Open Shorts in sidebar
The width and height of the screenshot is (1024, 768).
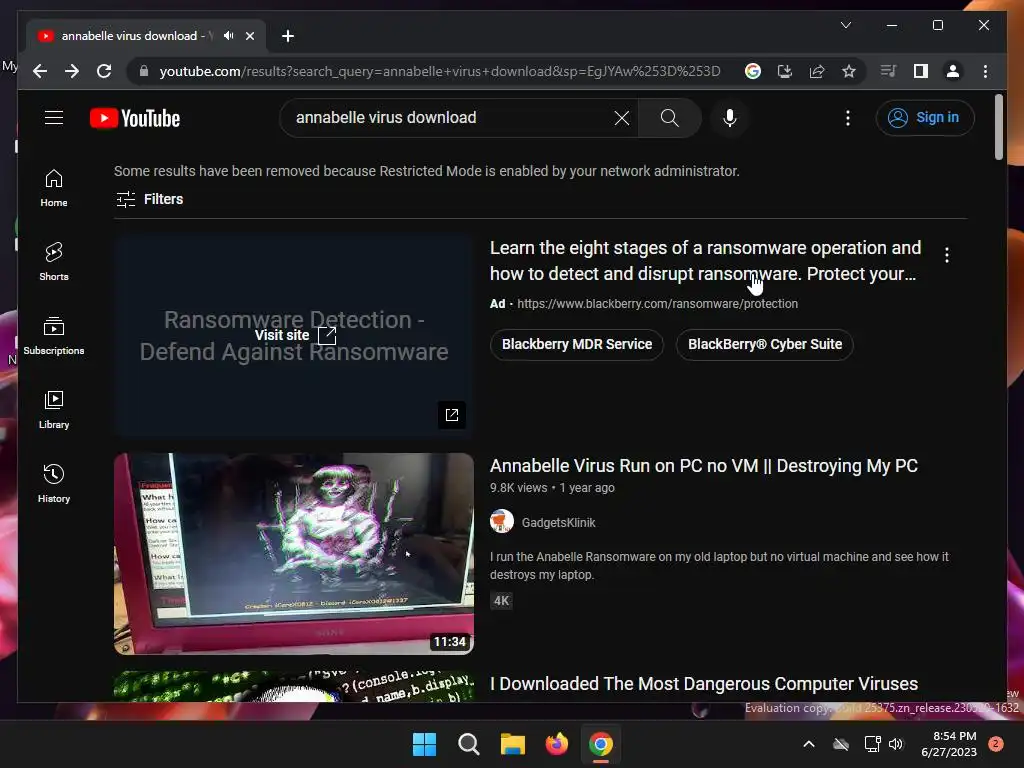pyautogui.click(x=54, y=262)
